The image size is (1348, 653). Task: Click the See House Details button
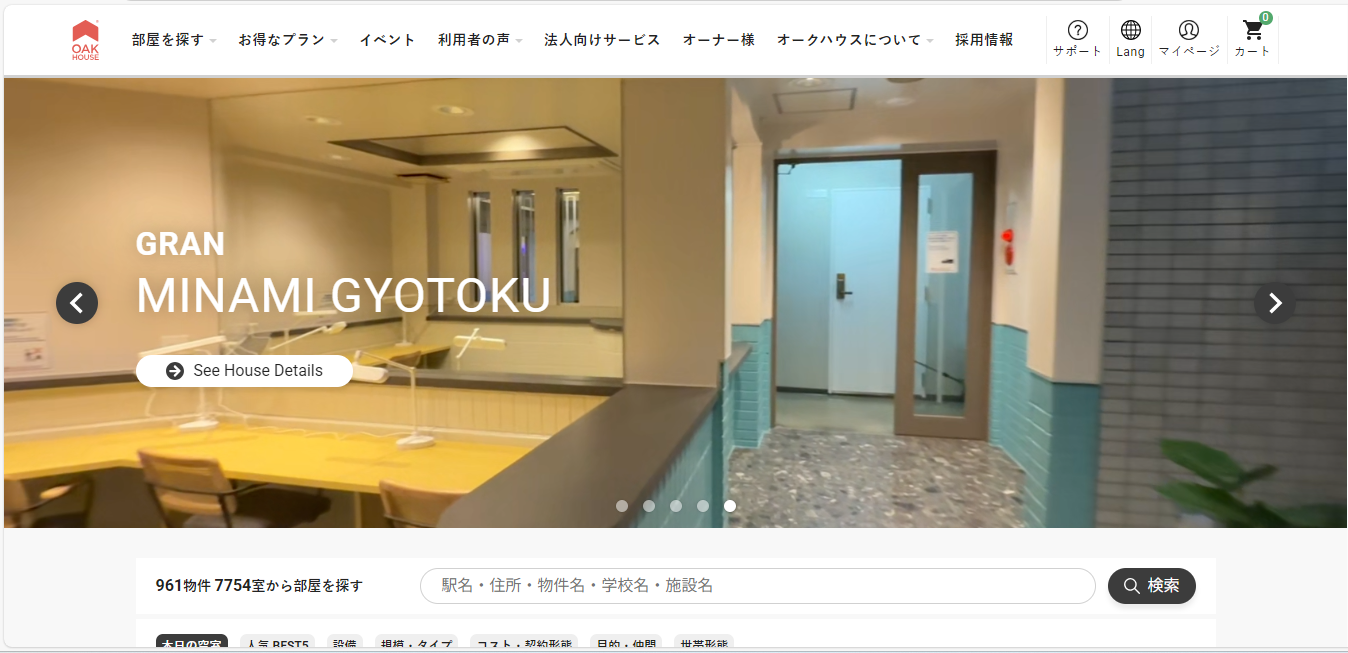244,371
